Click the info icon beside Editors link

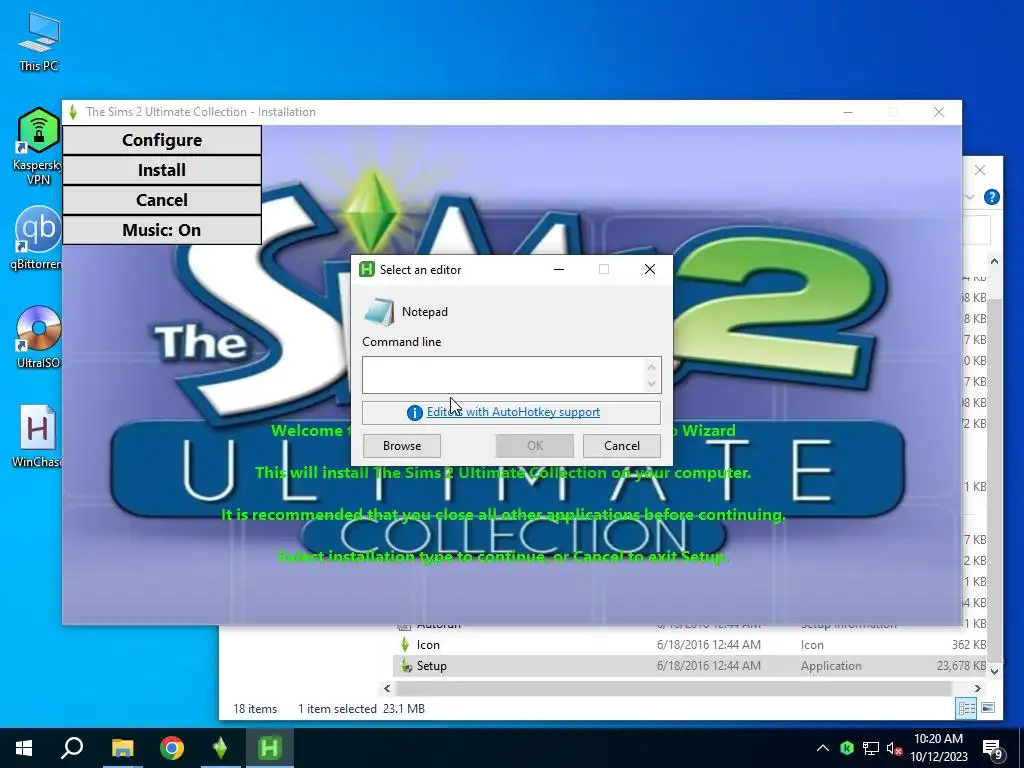tap(414, 413)
